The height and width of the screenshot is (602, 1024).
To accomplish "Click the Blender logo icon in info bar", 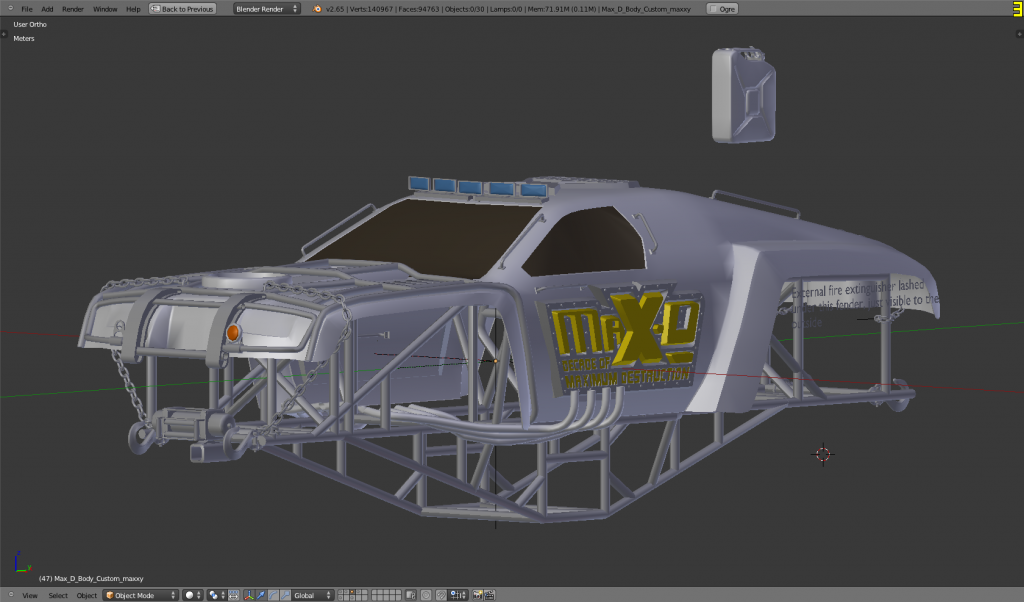I will point(317,9).
